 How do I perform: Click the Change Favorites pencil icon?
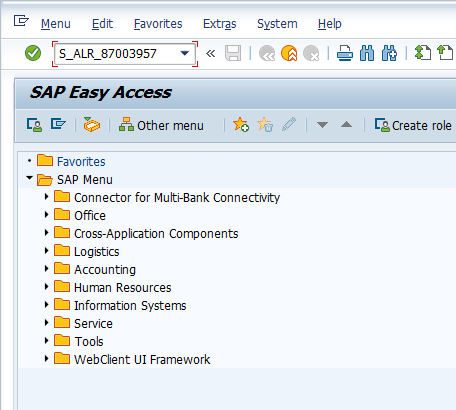(x=289, y=124)
